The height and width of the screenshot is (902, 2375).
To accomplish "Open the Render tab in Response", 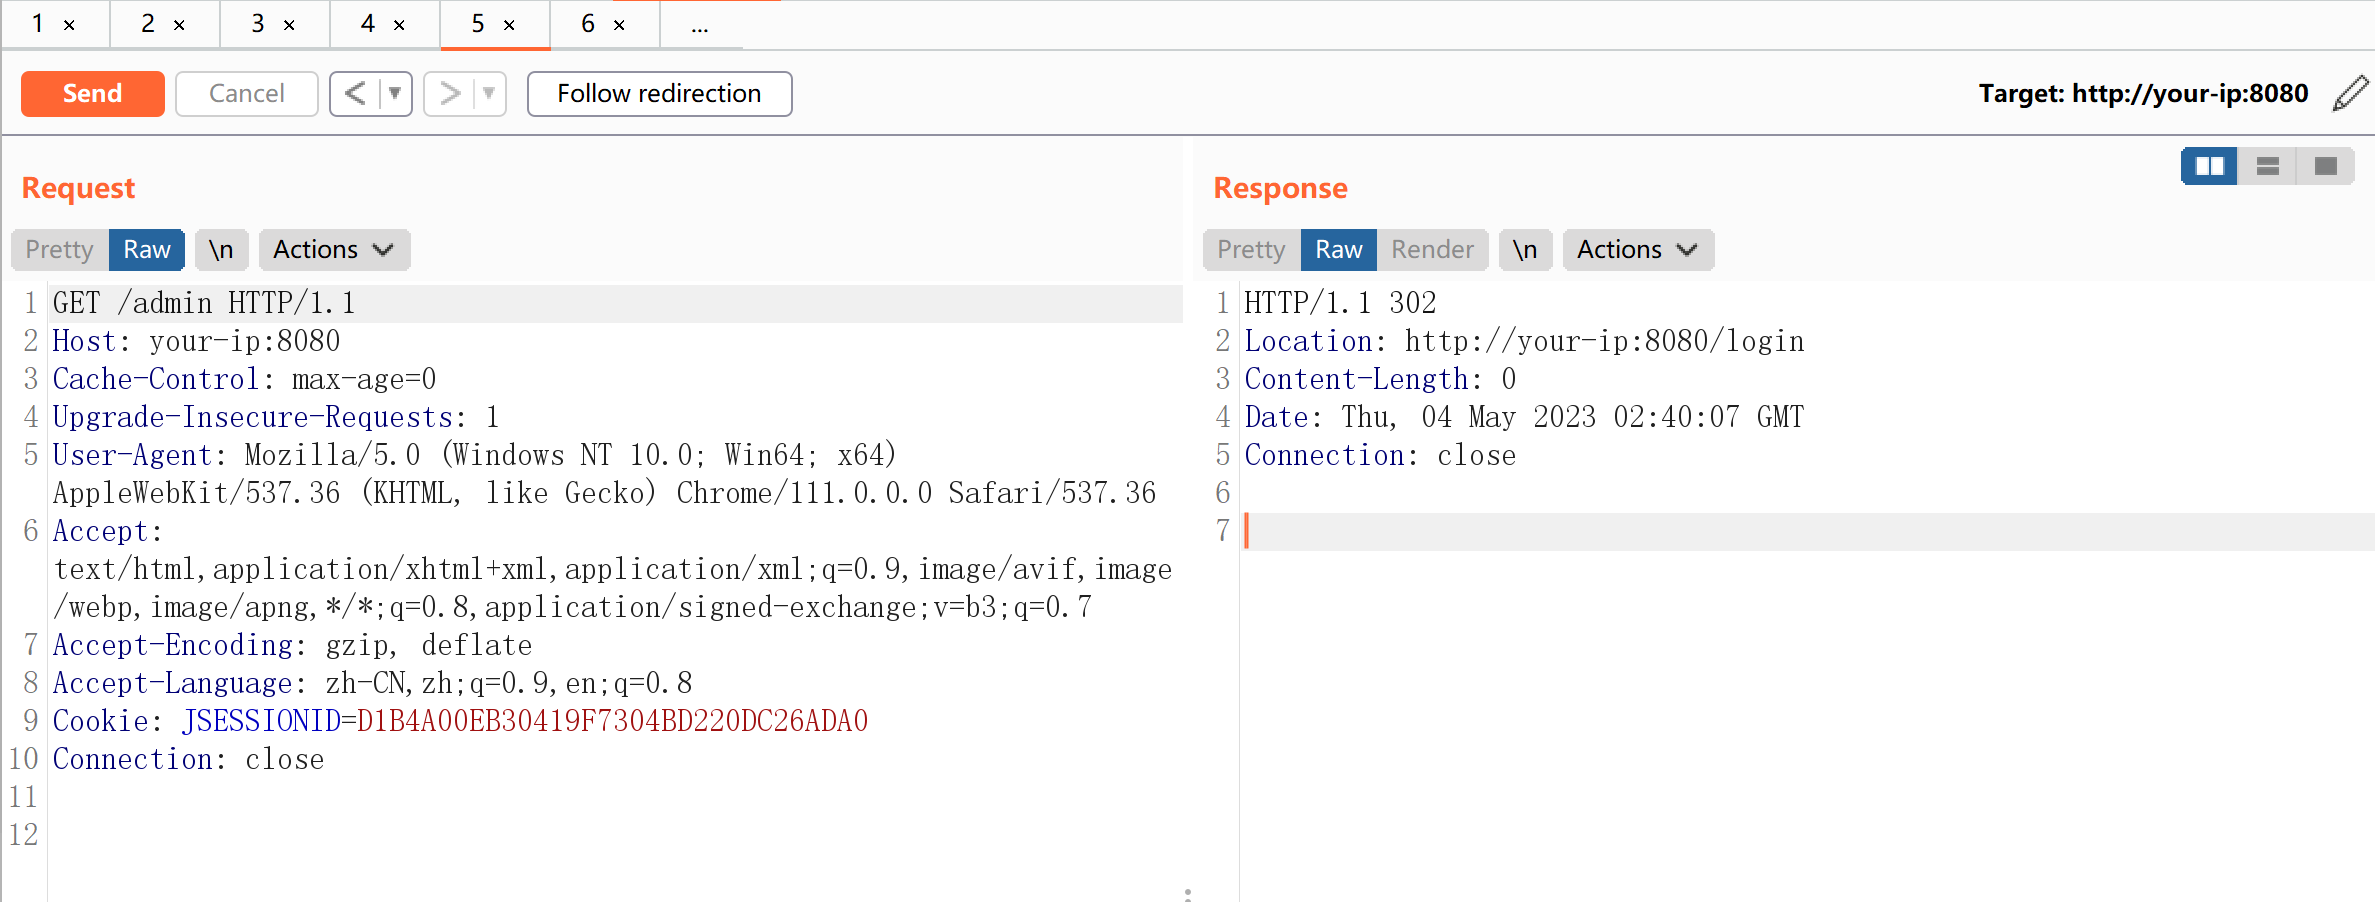I will [x=1432, y=250].
